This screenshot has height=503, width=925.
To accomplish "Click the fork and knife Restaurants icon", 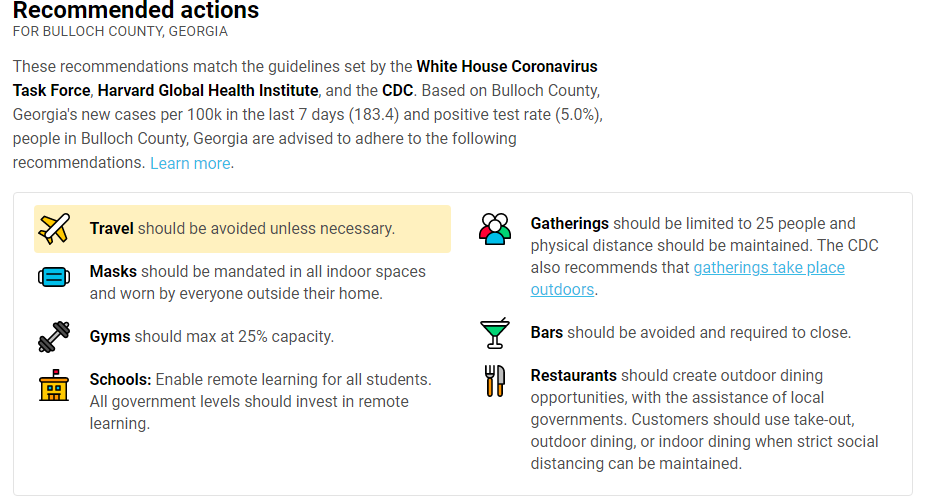I will (495, 381).
